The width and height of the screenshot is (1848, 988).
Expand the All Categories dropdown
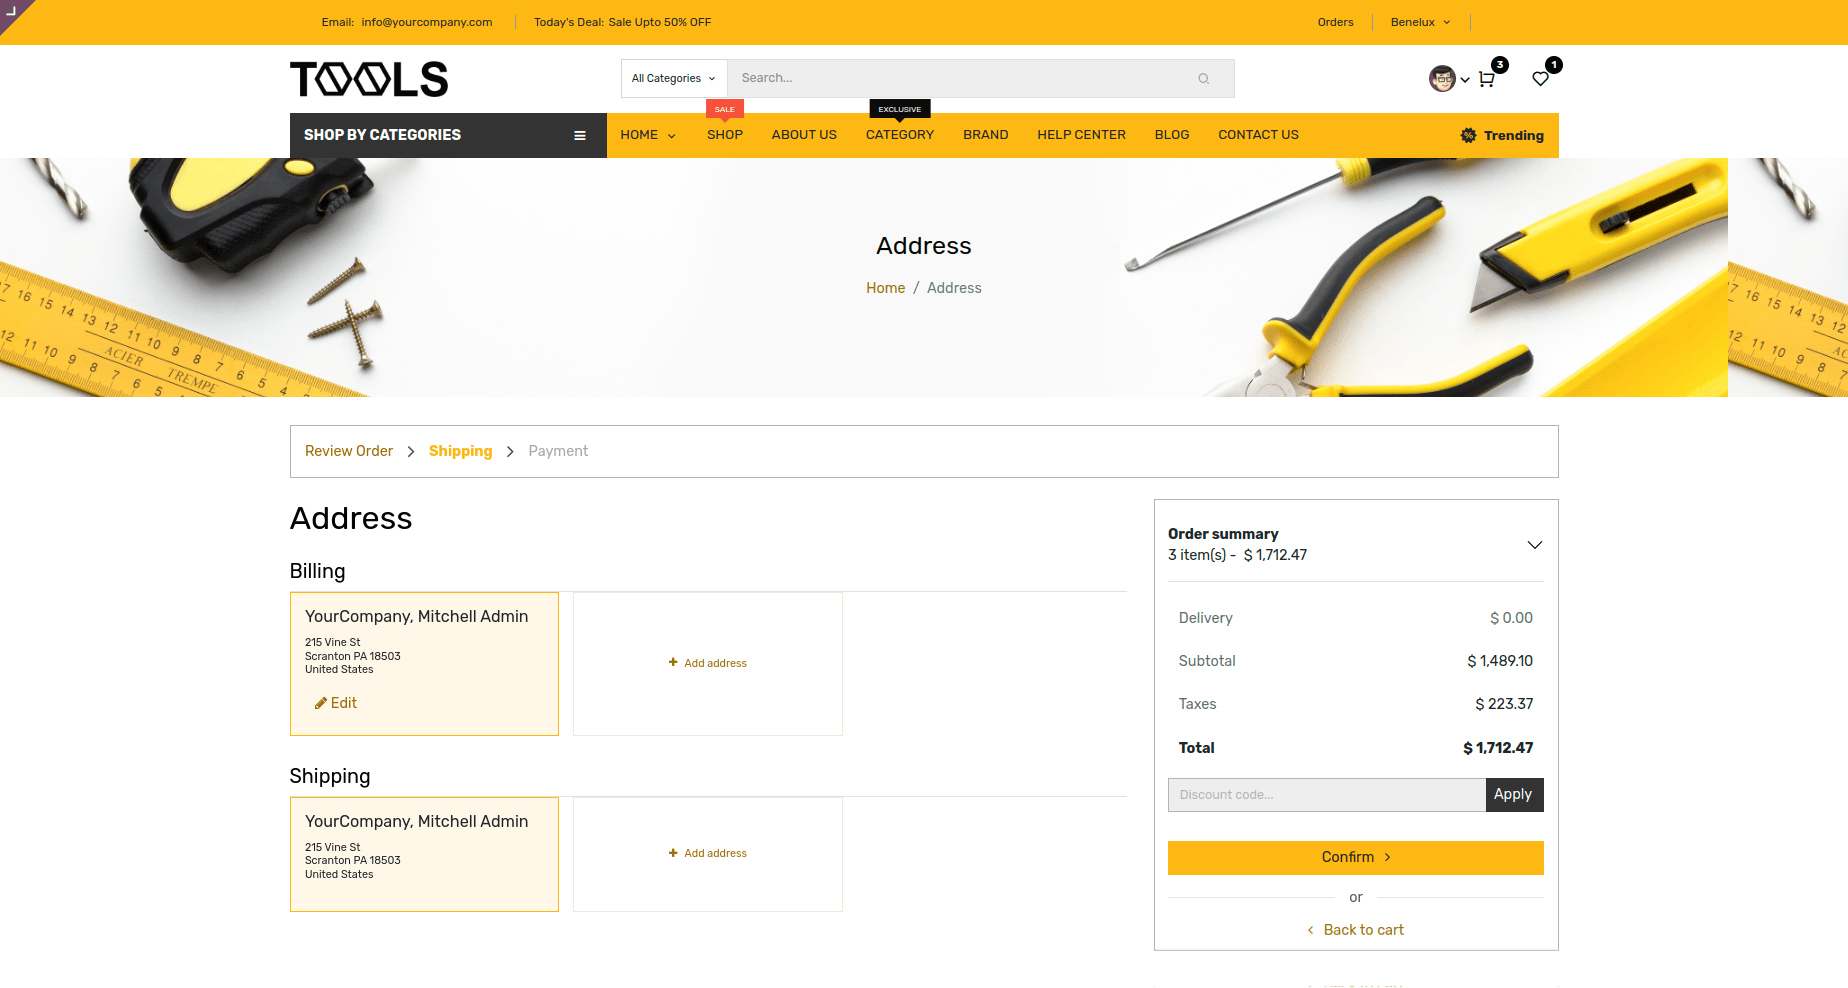click(x=673, y=78)
